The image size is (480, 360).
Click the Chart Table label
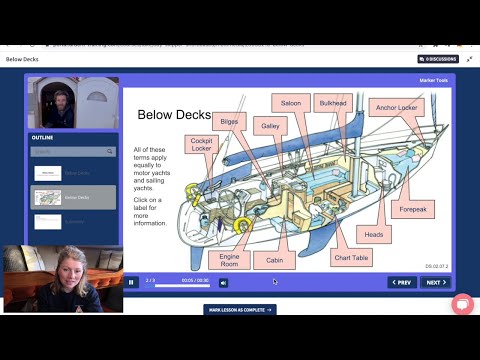tap(351, 257)
